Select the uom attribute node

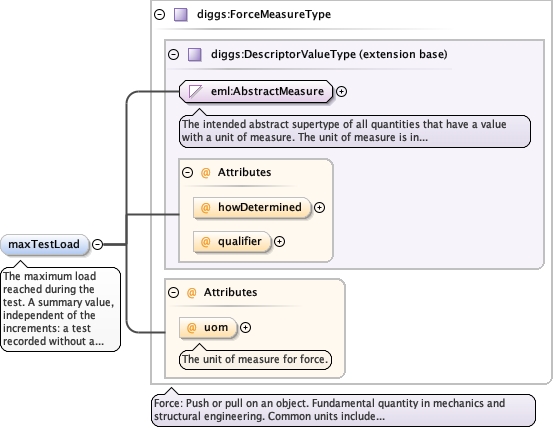(208, 328)
